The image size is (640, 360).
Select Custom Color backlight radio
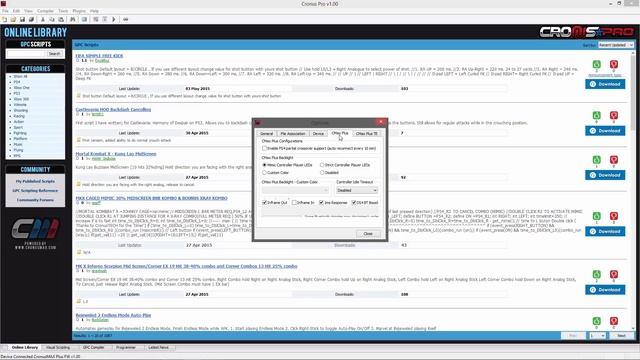[264, 173]
